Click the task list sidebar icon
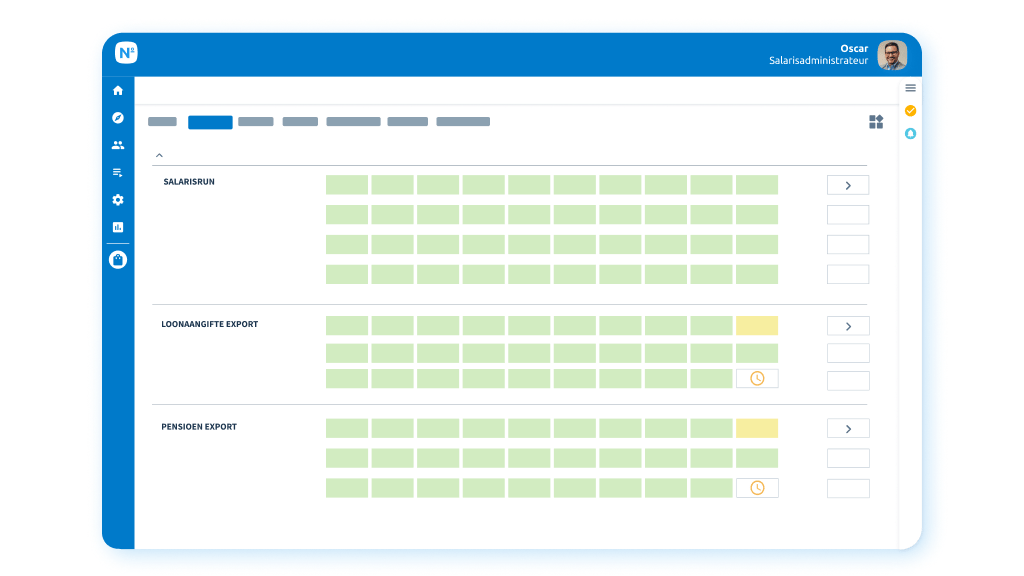The width and height of the screenshot is (1024, 576). (118, 172)
